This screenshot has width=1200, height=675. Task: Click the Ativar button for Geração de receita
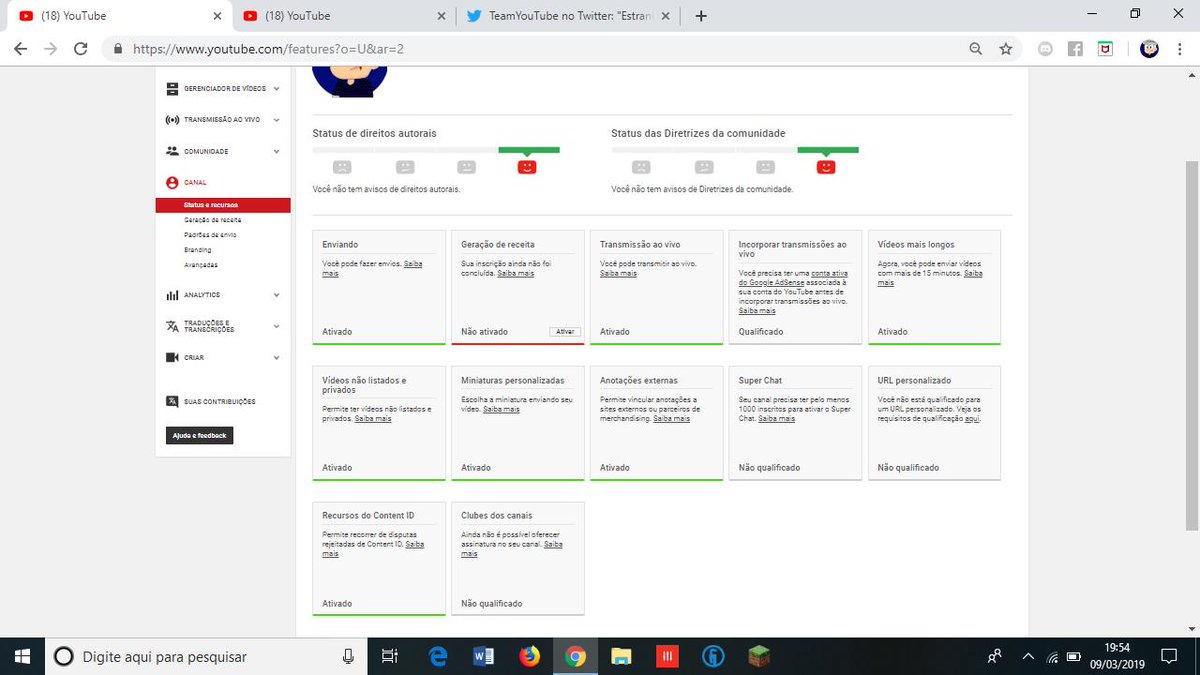[x=565, y=331]
